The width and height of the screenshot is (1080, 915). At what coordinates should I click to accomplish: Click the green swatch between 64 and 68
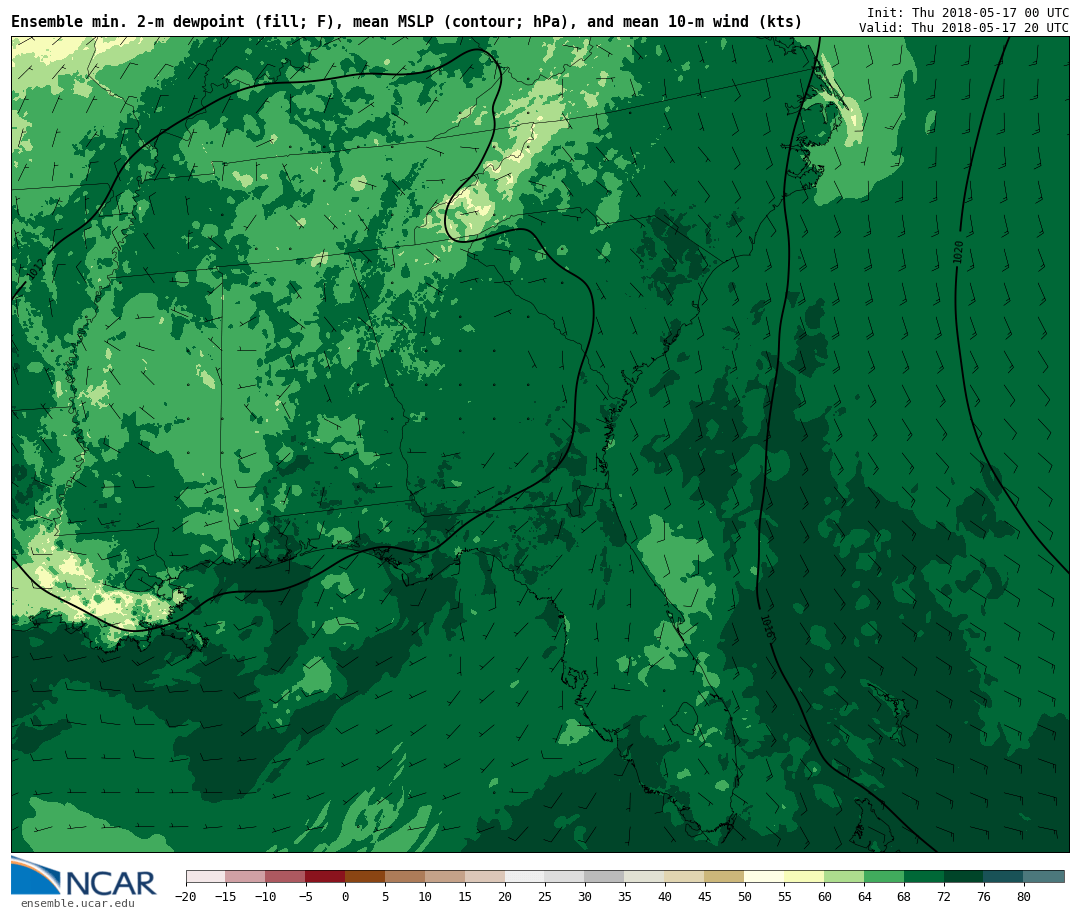pos(884,876)
